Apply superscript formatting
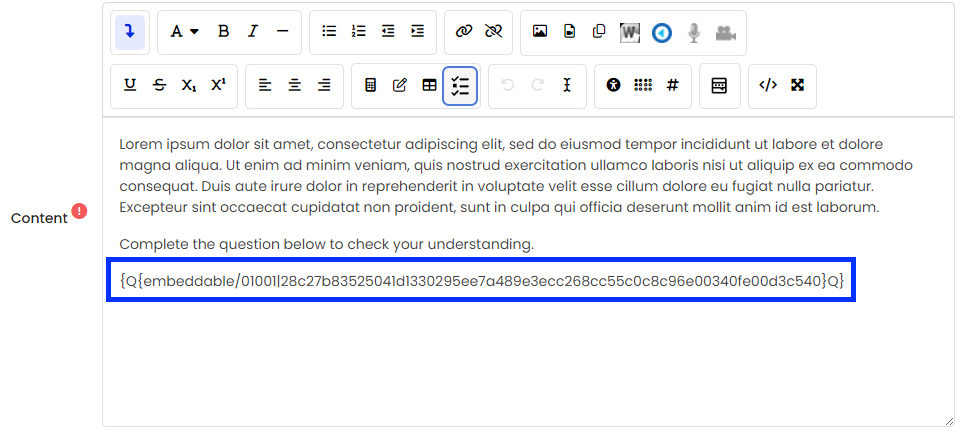The height and width of the screenshot is (435, 961). tap(218, 85)
